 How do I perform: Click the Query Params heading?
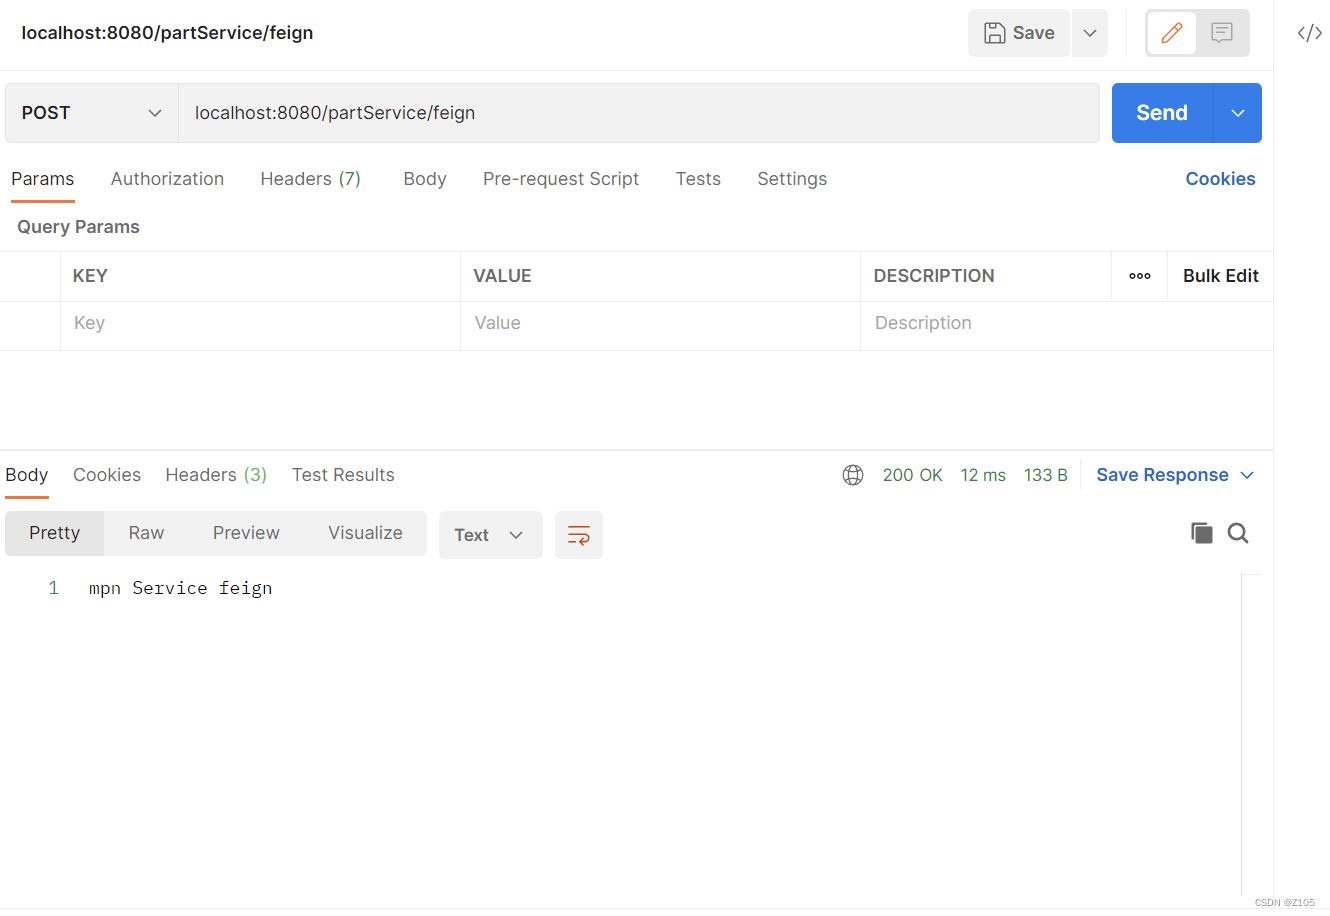pyautogui.click(x=78, y=227)
